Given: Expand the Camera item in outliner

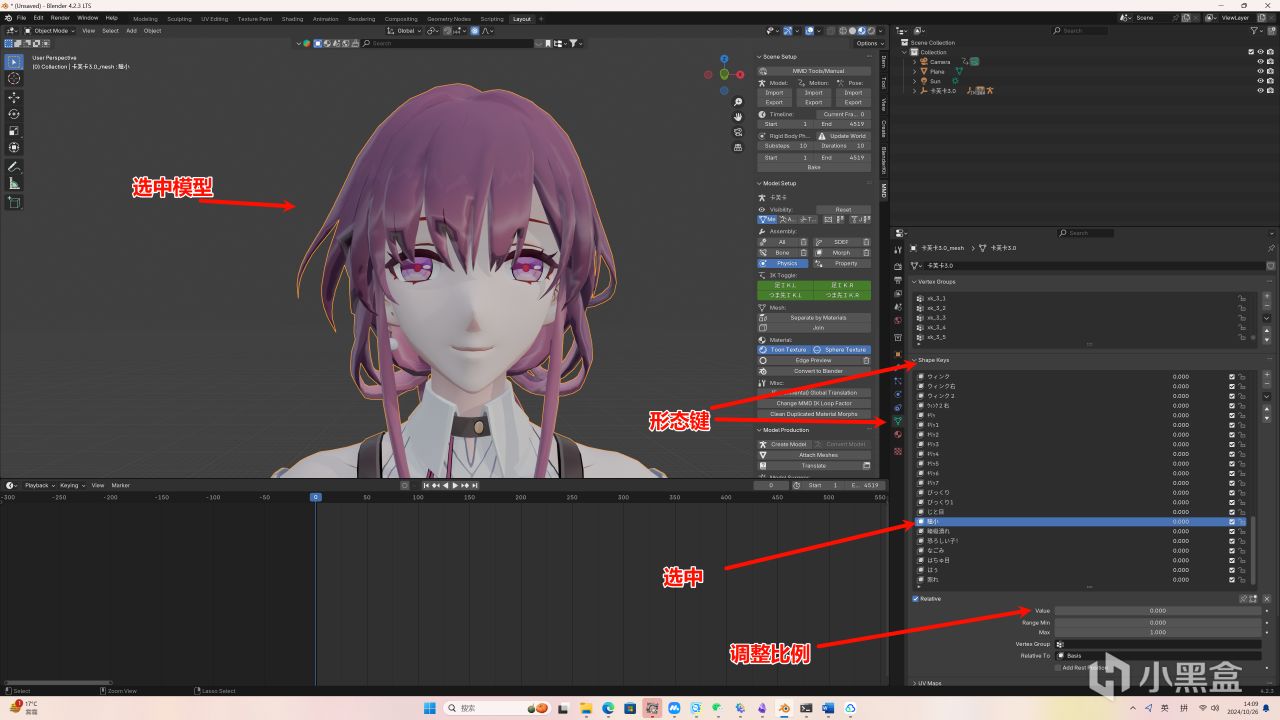Looking at the screenshot, I should point(914,62).
